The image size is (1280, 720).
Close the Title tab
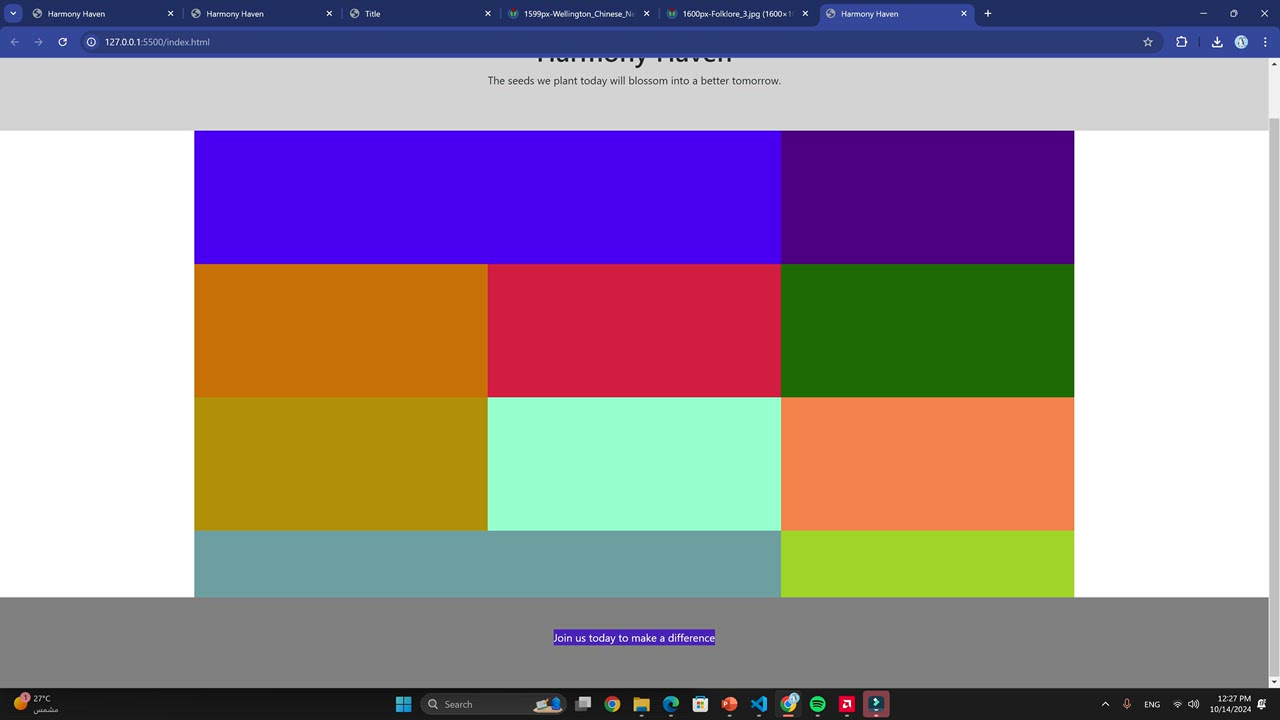coord(488,14)
